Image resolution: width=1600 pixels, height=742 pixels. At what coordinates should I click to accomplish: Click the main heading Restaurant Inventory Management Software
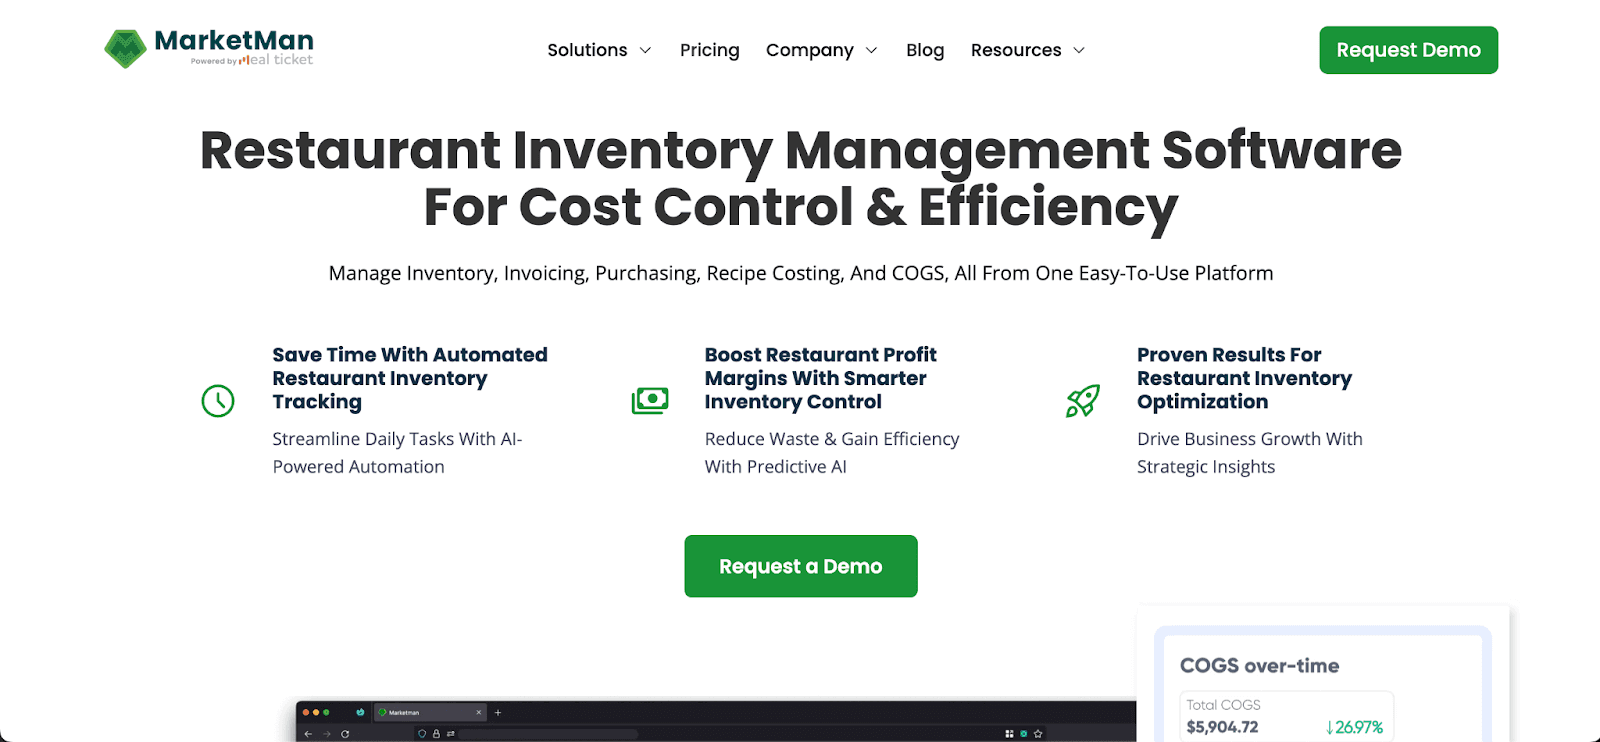(801, 178)
